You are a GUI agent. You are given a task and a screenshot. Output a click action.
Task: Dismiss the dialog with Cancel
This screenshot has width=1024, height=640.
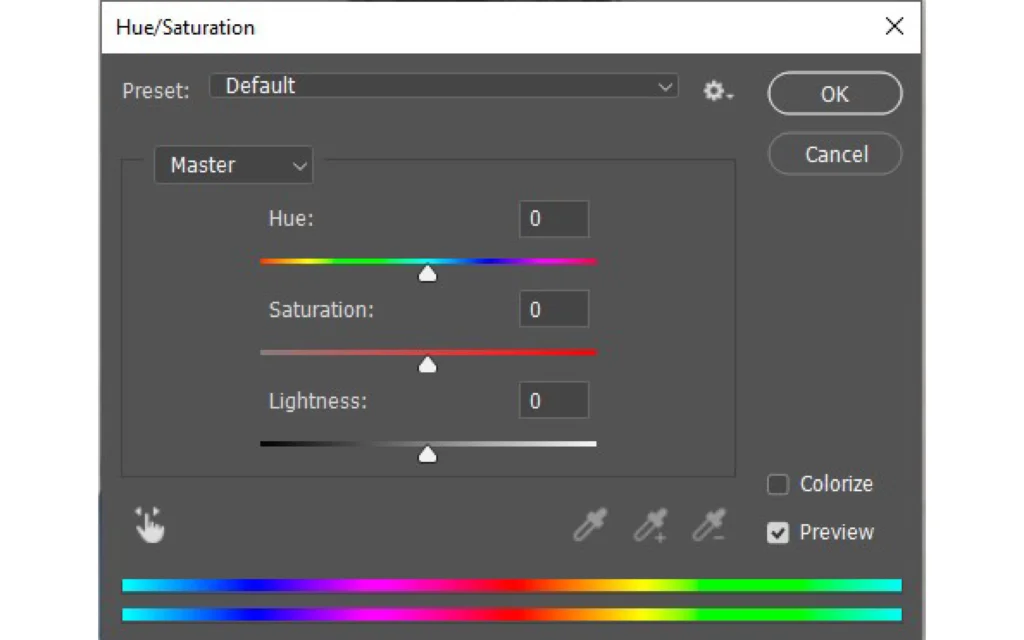[x=834, y=154]
